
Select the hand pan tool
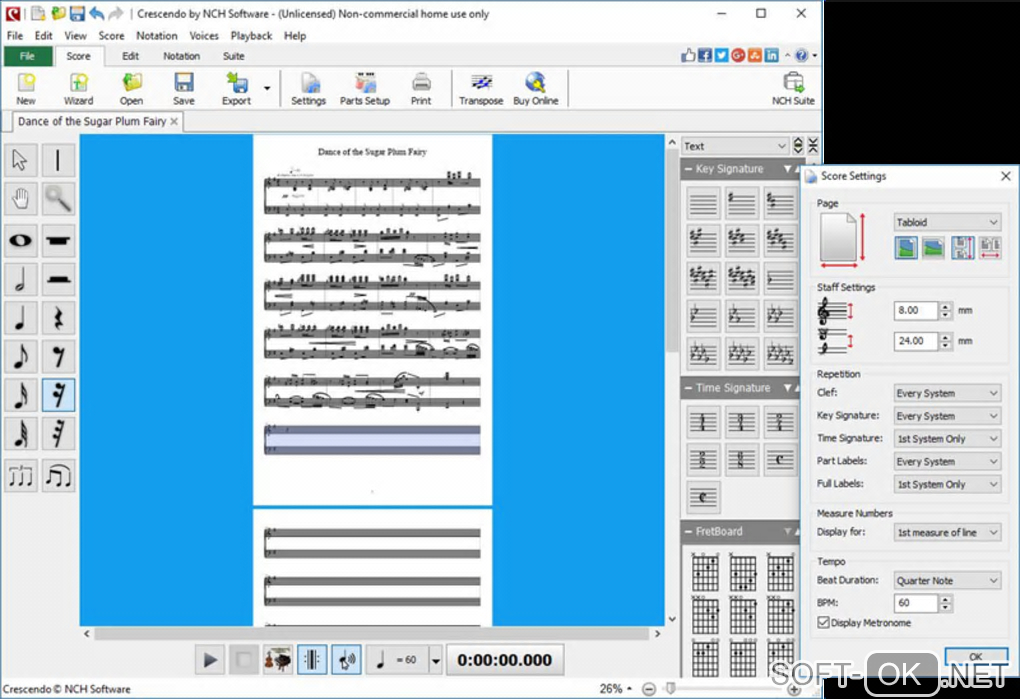20,199
